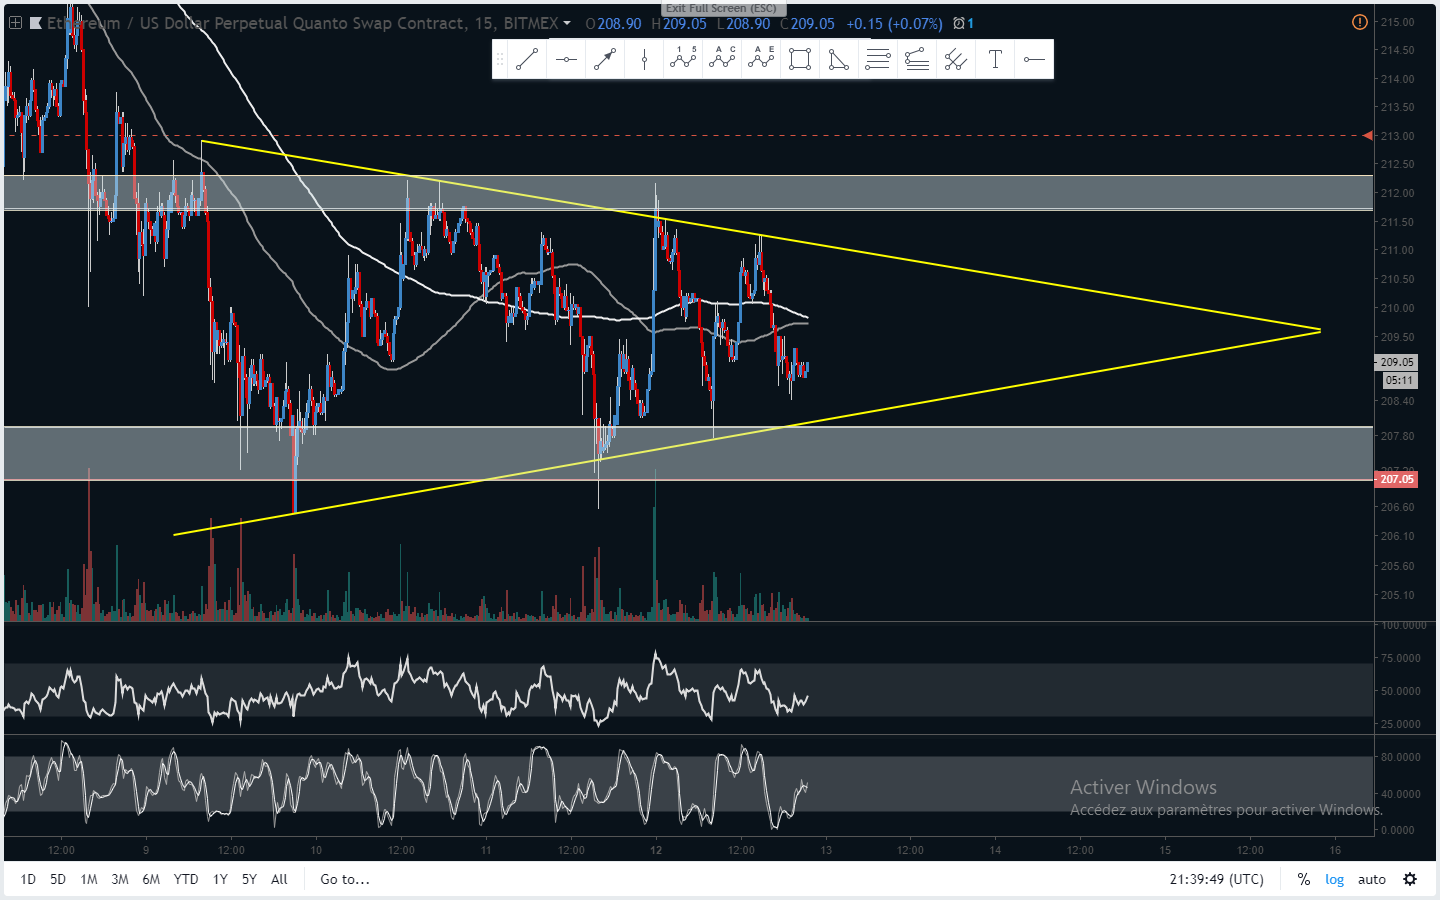Screen dimensions: 1440x900
Task: Click the orange alert icon at top right
Action: tap(1359, 22)
